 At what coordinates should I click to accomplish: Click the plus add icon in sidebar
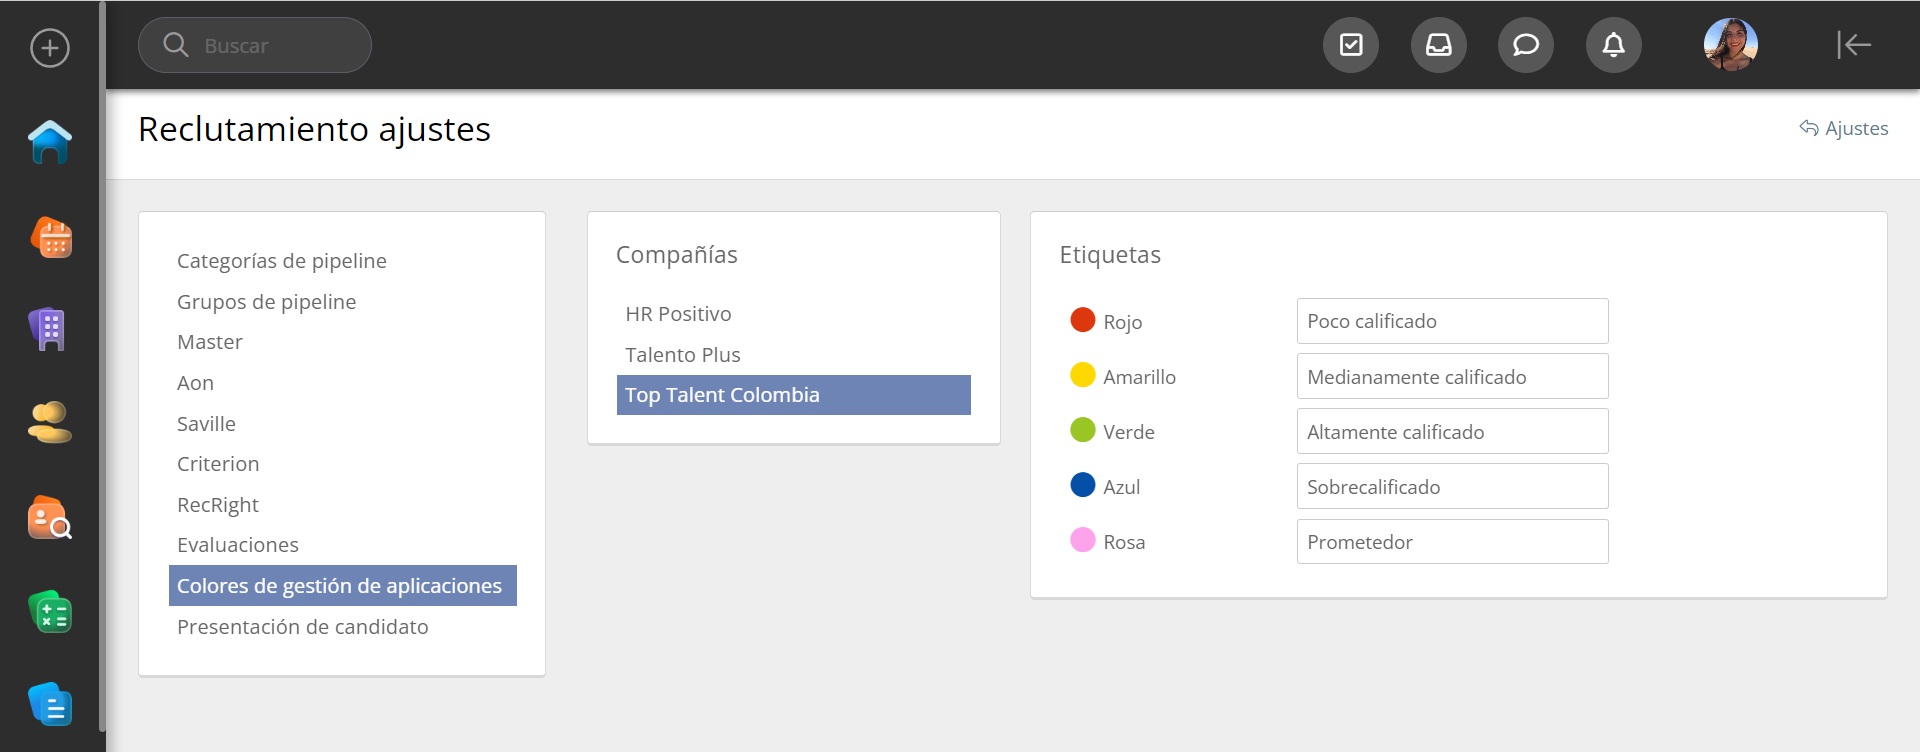click(x=50, y=48)
